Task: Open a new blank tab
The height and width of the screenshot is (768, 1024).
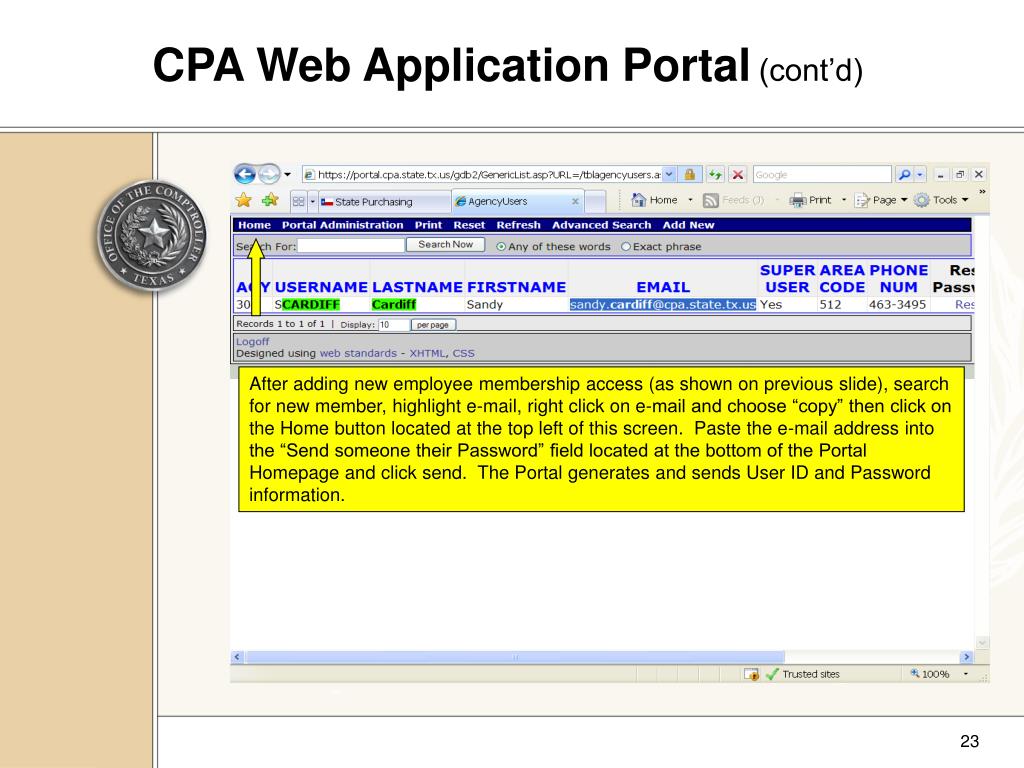Action: 594,202
